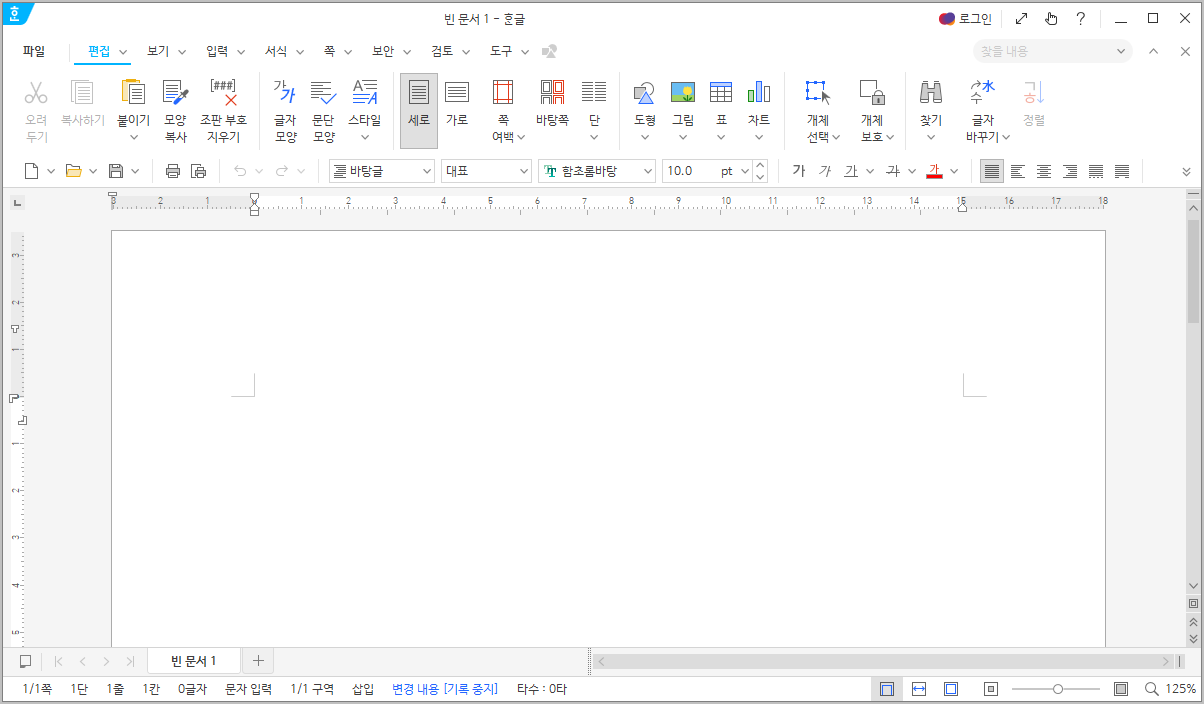Expand the 붙이기 paste options arrow
Image resolution: width=1204 pixels, height=704 pixels.
[x=133, y=137]
